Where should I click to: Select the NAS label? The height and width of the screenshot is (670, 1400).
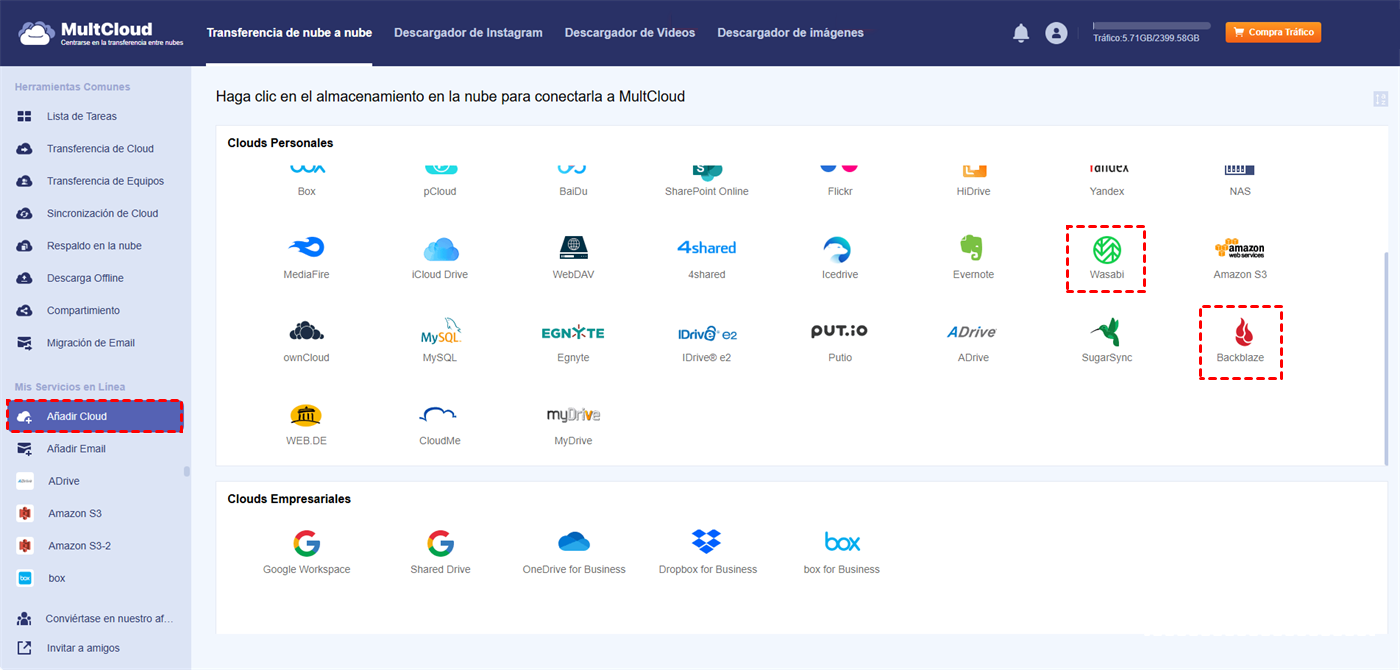tap(1240, 191)
